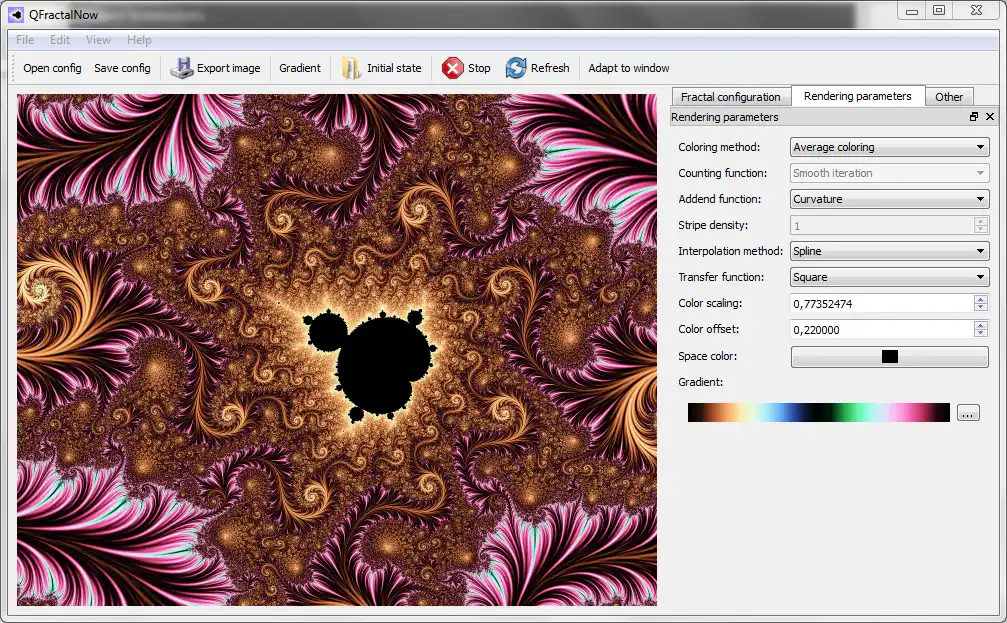The height and width of the screenshot is (623, 1007).
Task: Save the current configuration
Action: click(x=122, y=68)
